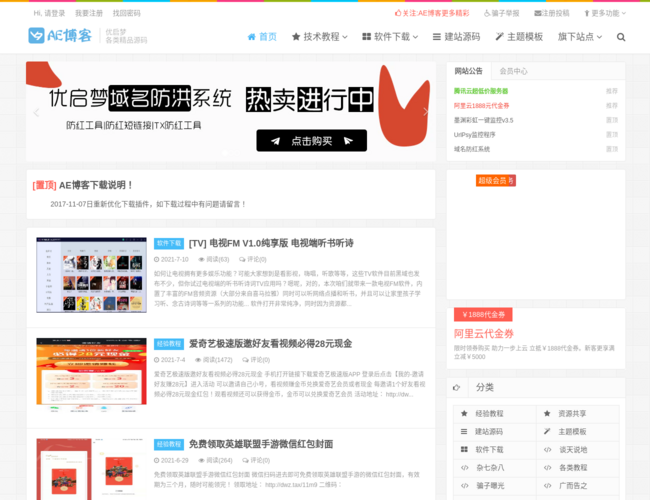The width and height of the screenshot is (650, 500).
Task: Click the grid icon beside 软件下载
Action: click(366, 37)
